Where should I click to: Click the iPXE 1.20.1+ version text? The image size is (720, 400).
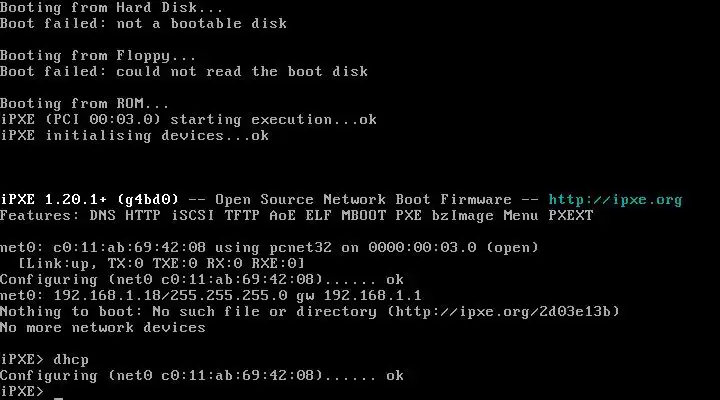[x=53, y=200]
